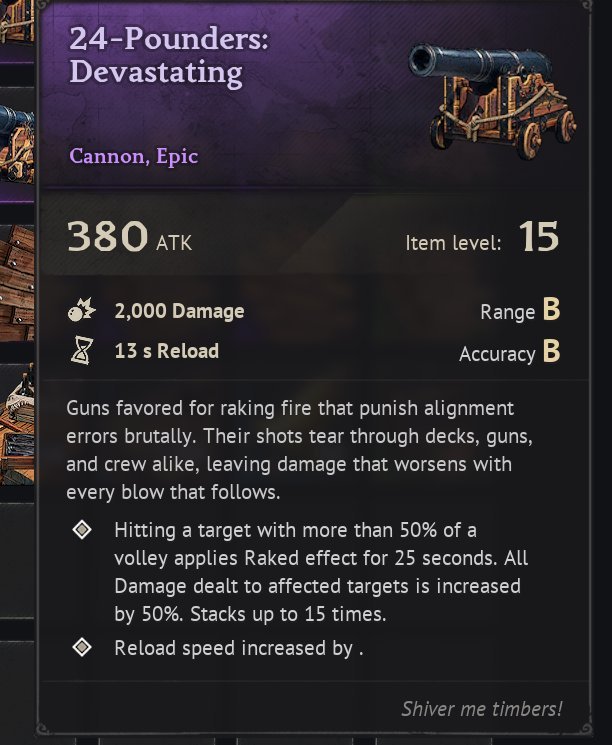Select the wooden planks inventory slot at left edge
The image size is (612, 745).
pos(17,284)
